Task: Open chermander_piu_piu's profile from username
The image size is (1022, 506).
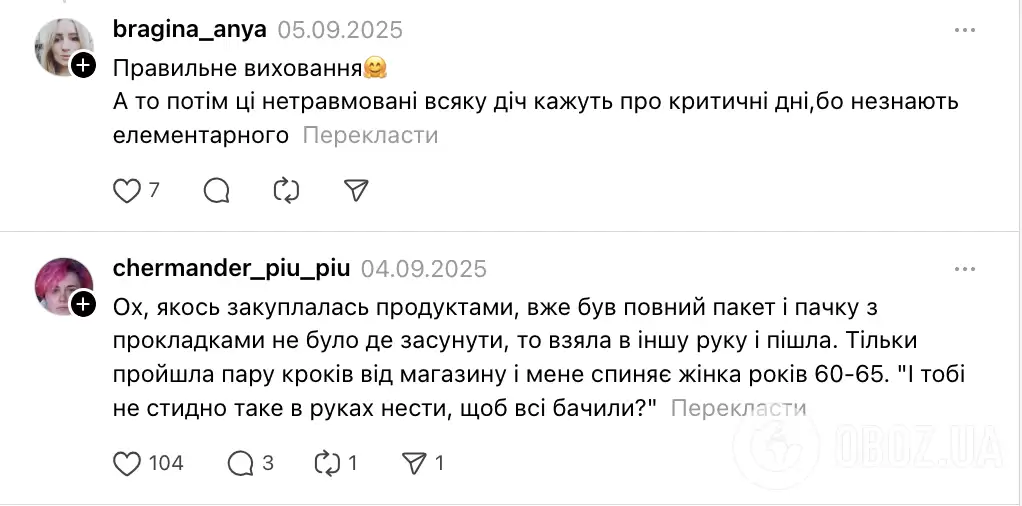Action: 231,268
